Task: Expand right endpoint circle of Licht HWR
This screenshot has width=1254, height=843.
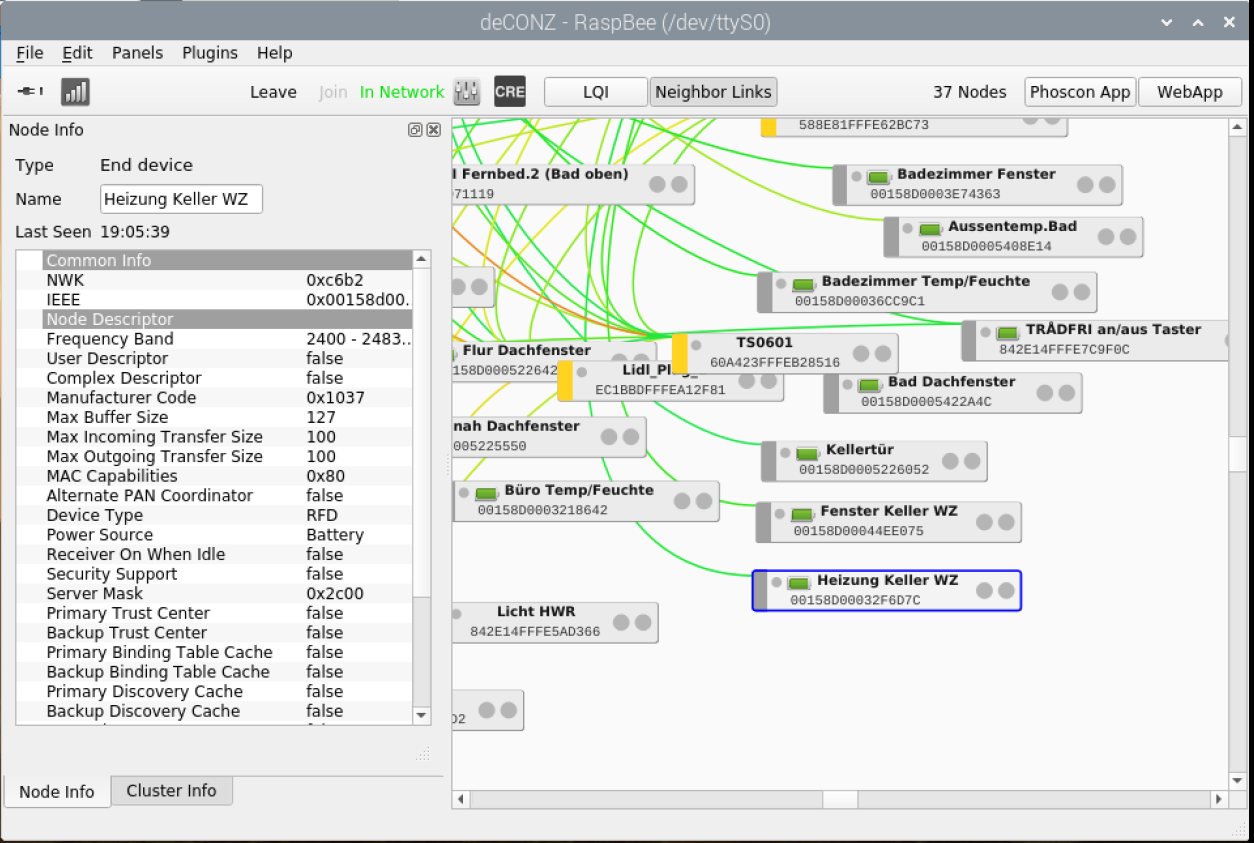Action: coord(643,622)
